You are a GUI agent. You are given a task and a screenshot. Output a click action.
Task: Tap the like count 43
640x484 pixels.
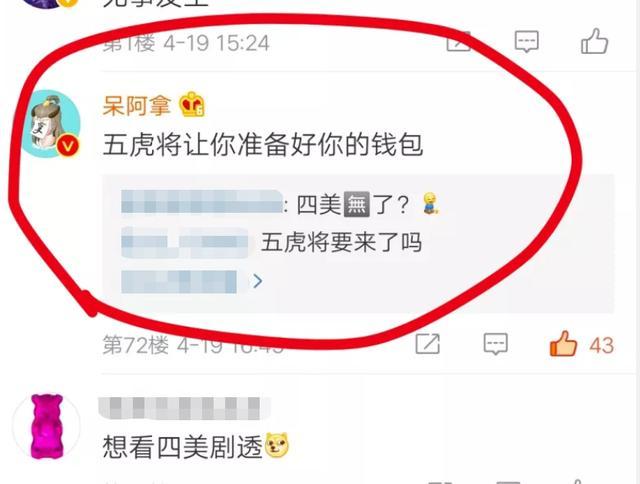pos(602,345)
